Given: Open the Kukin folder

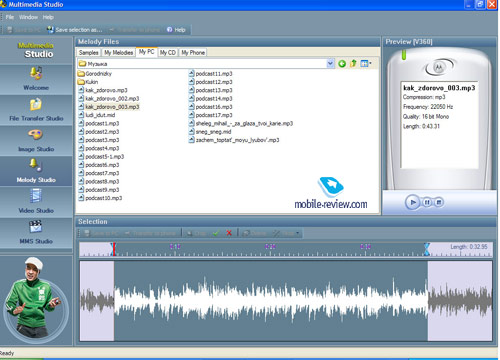Looking at the screenshot, I should [x=88, y=82].
